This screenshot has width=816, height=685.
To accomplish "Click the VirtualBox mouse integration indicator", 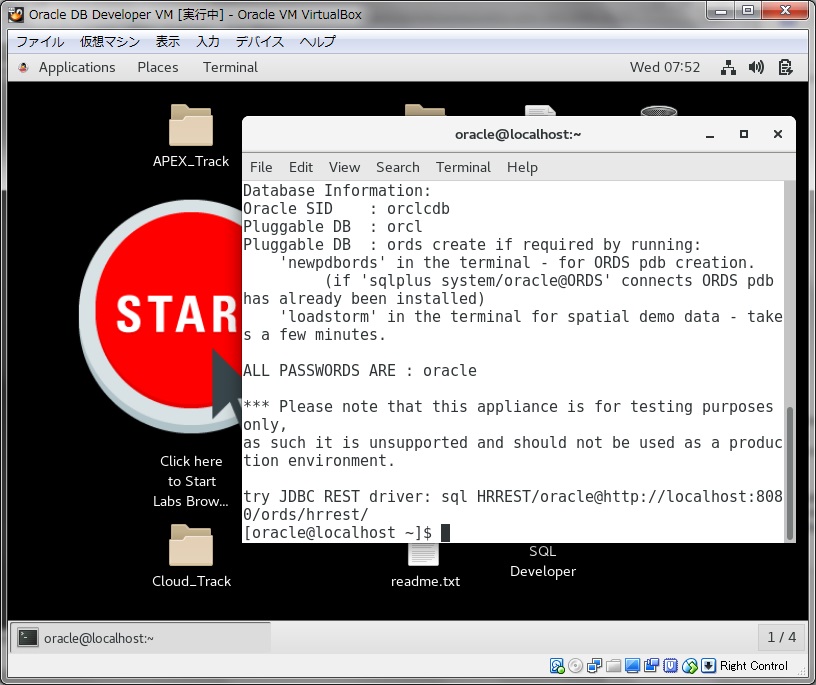I will (x=690, y=666).
